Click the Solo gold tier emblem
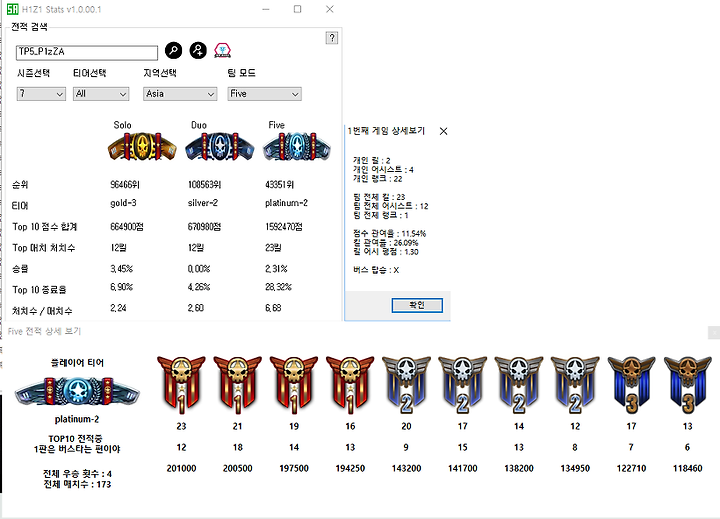Image resolution: width=720 pixels, height=519 pixels. point(142,147)
